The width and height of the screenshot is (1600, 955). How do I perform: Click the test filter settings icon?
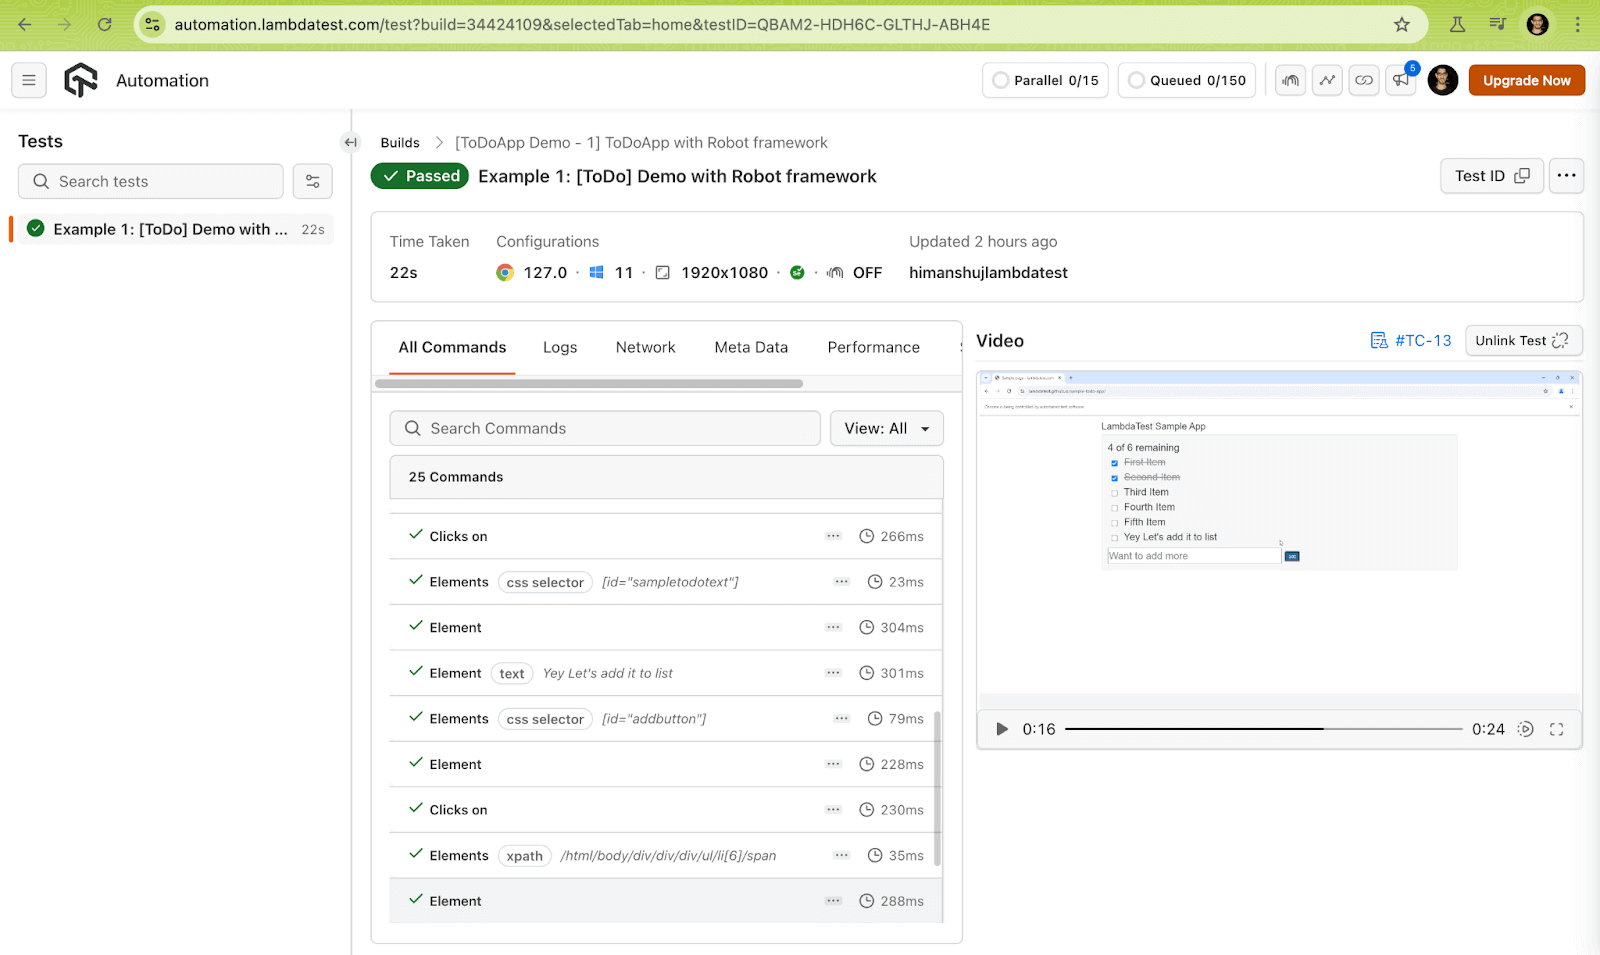[x=313, y=181]
